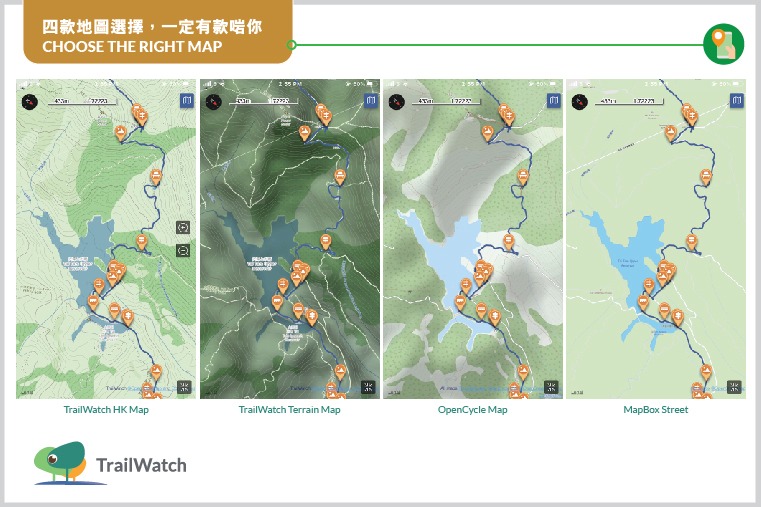Select the OpenCycle Map label

[472, 410]
